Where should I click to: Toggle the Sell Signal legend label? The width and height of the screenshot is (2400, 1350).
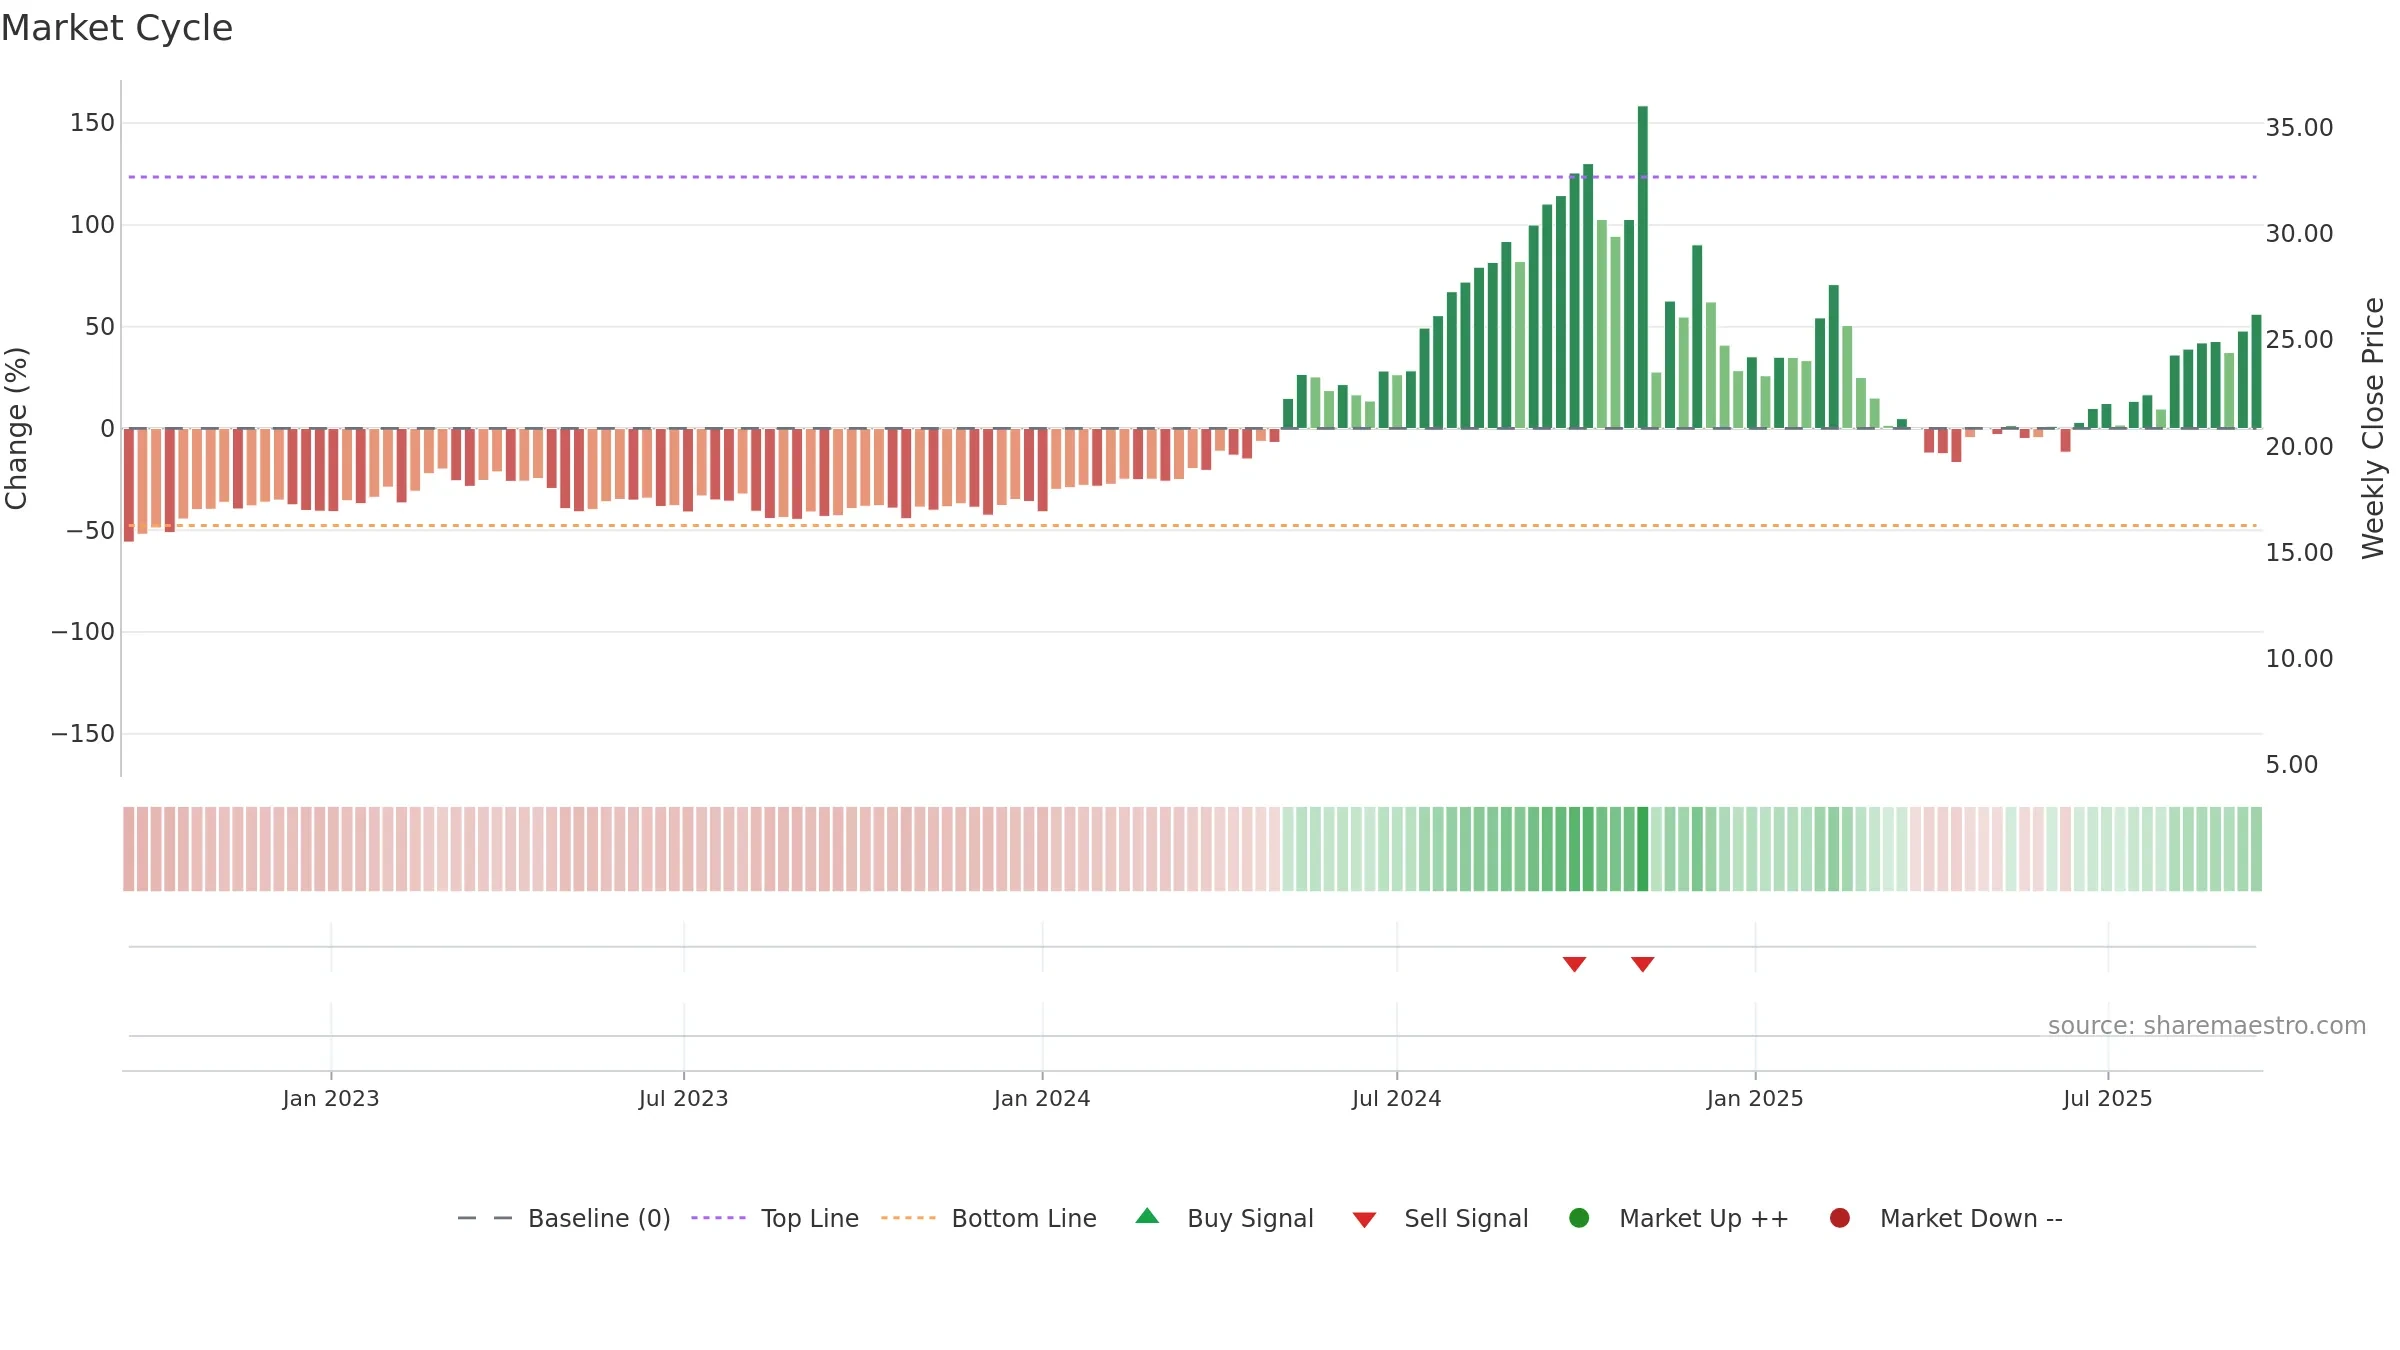tap(1466, 1219)
